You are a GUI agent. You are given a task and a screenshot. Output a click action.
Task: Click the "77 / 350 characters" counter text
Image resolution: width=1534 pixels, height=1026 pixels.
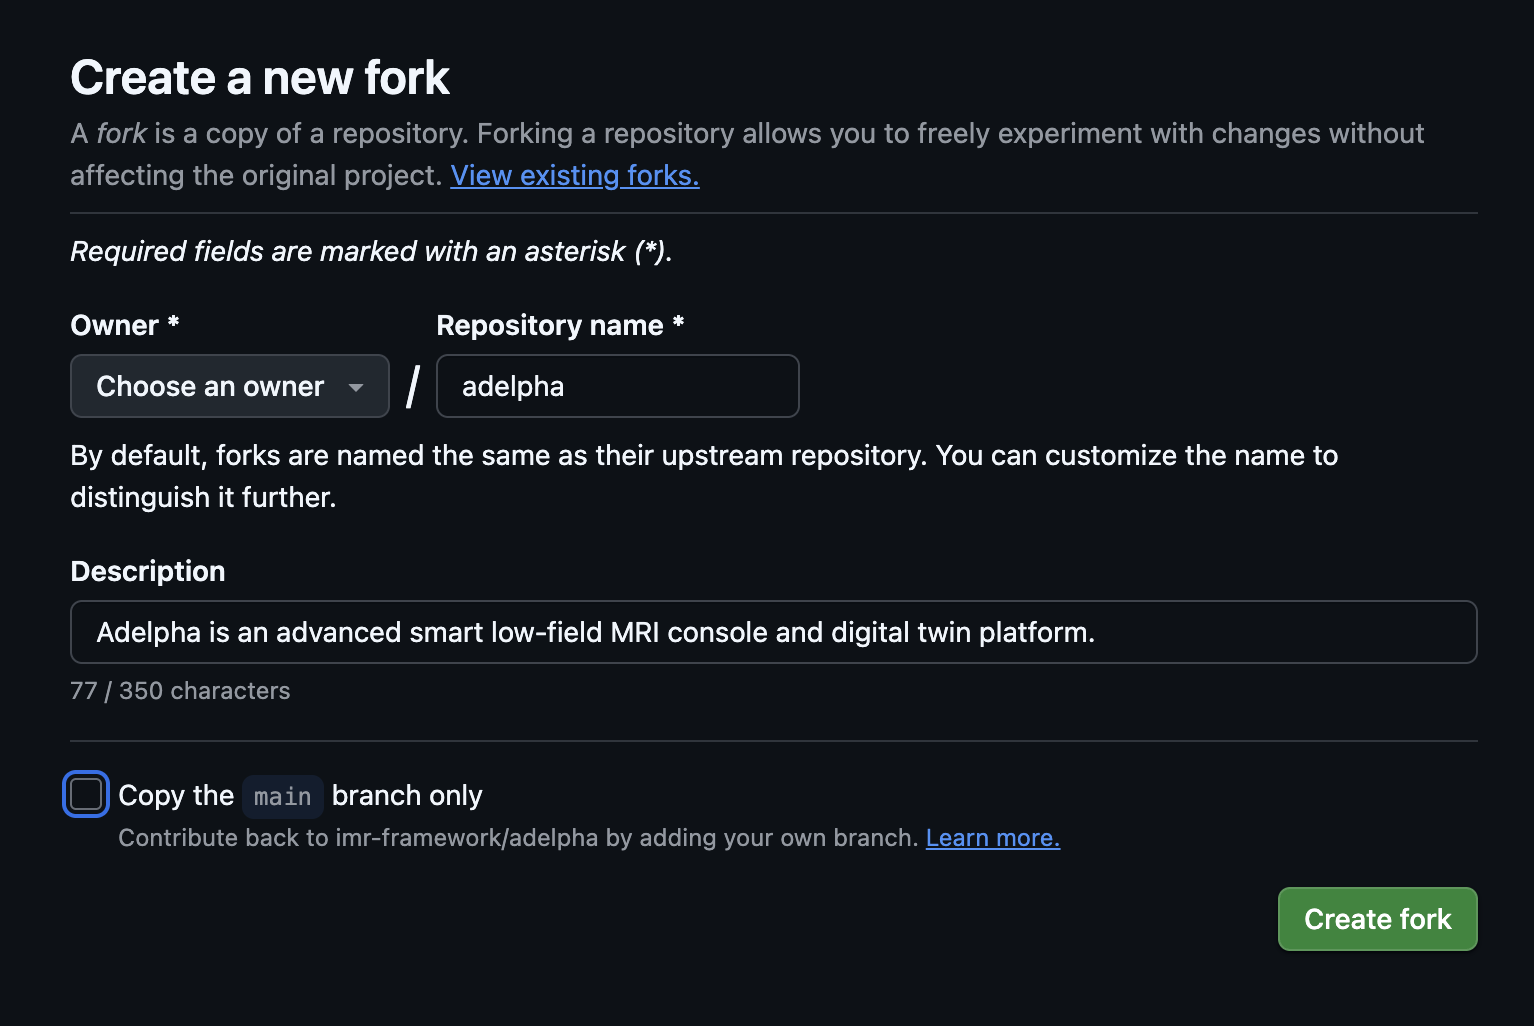180,691
